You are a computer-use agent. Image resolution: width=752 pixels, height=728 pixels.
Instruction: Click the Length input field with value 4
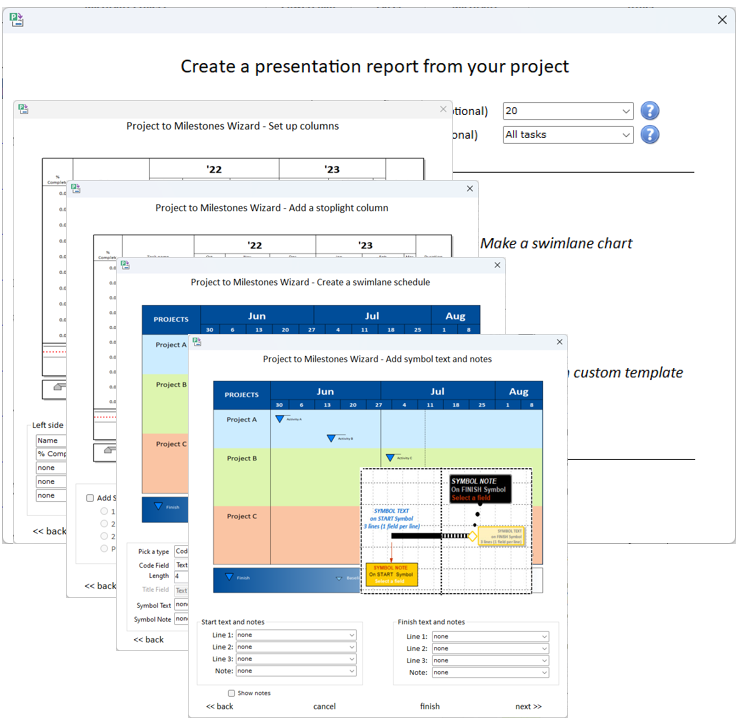(x=181, y=576)
